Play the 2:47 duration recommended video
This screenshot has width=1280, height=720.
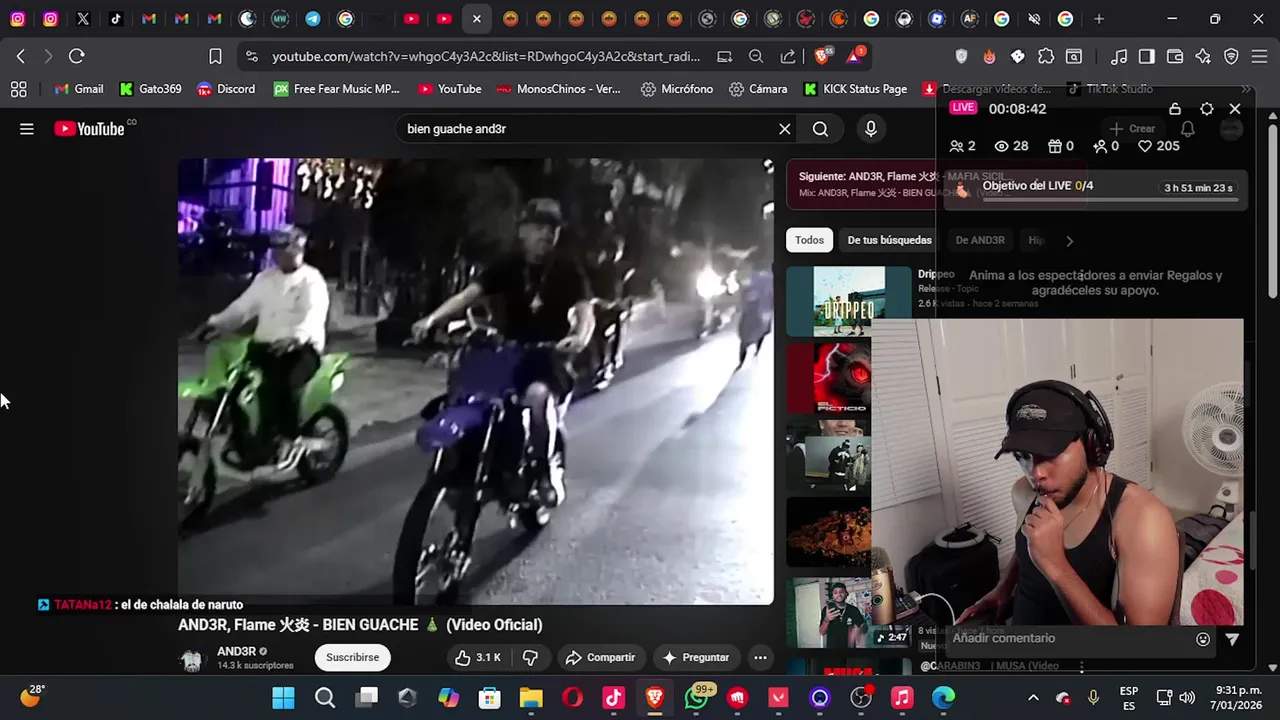[828, 612]
